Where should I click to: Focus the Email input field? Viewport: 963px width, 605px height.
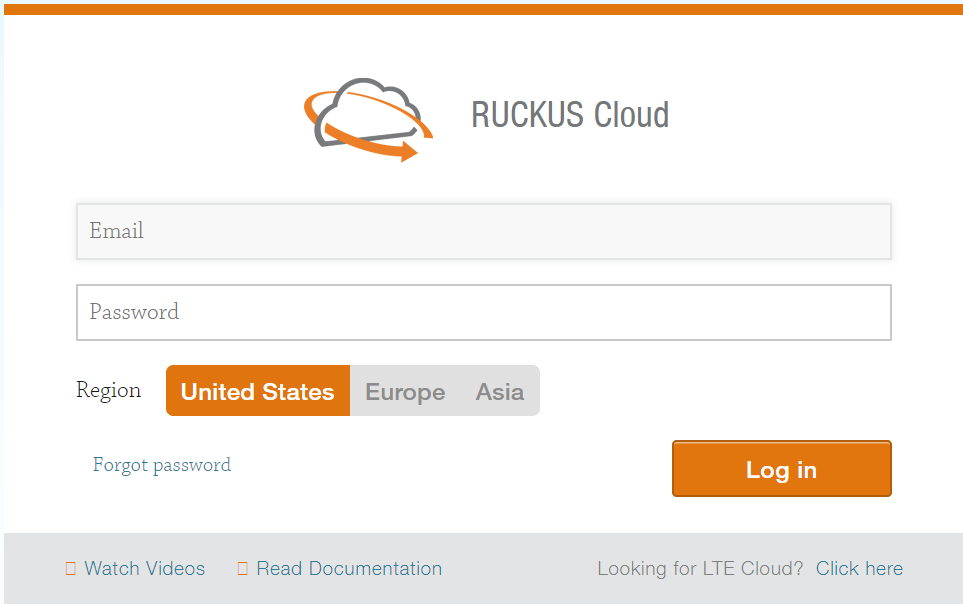point(483,231)
